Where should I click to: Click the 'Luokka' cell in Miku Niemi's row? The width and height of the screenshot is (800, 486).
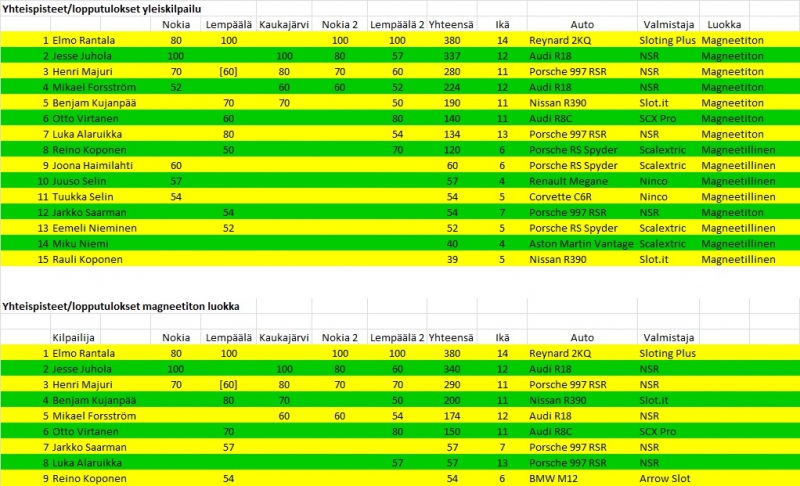738,243
